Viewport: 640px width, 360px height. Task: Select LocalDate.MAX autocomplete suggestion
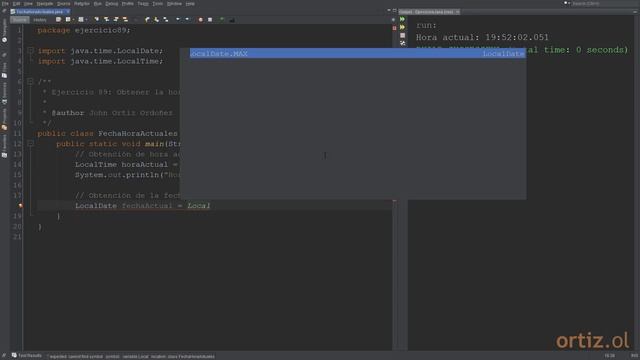[358, 53]
